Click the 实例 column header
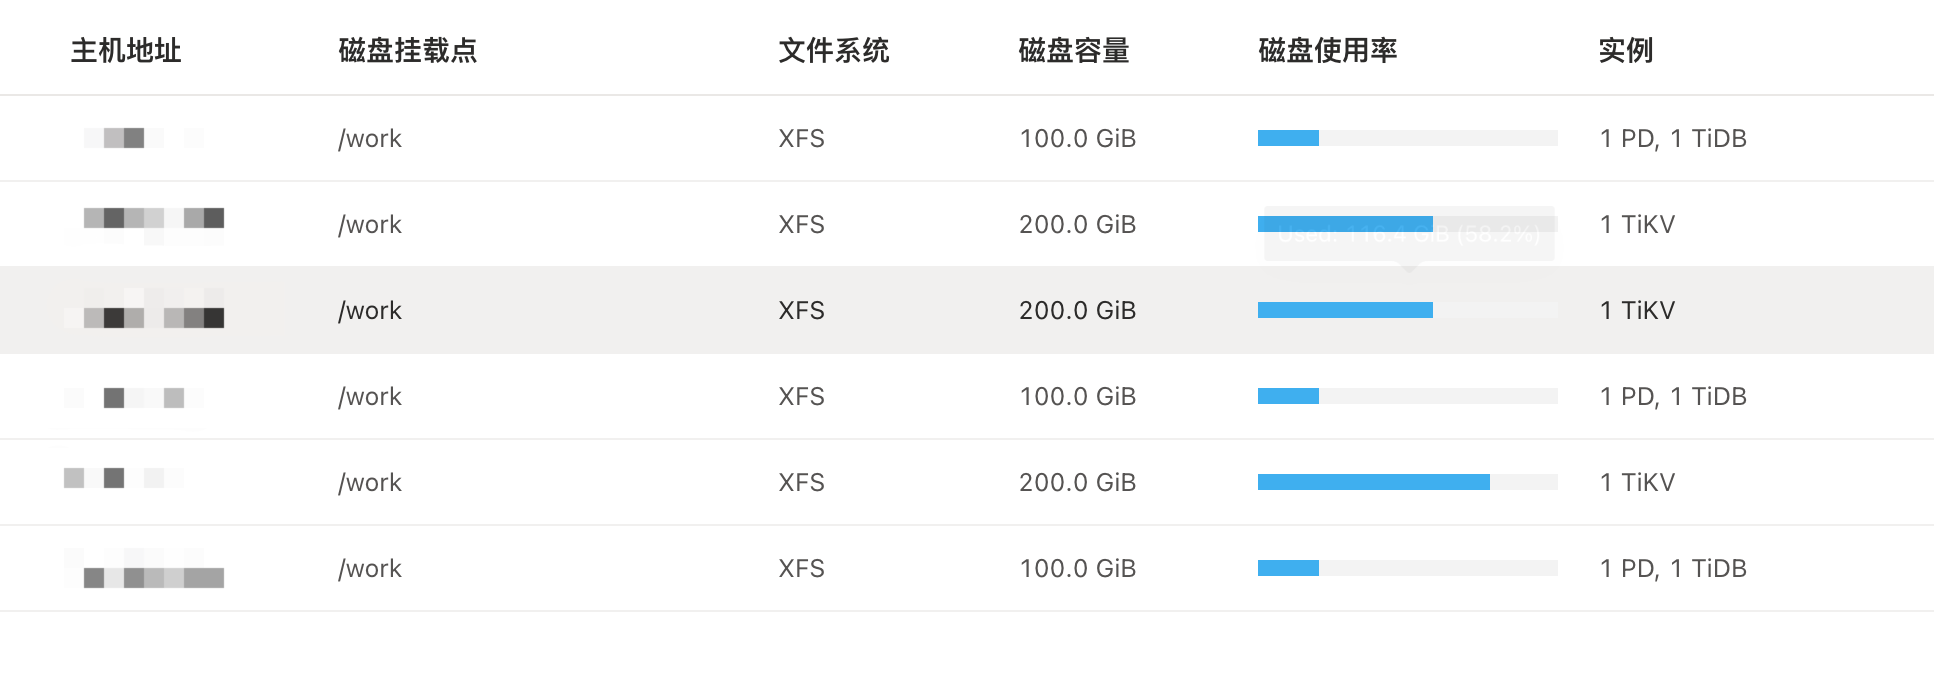1934x676 pixels. click(1625, 50)
